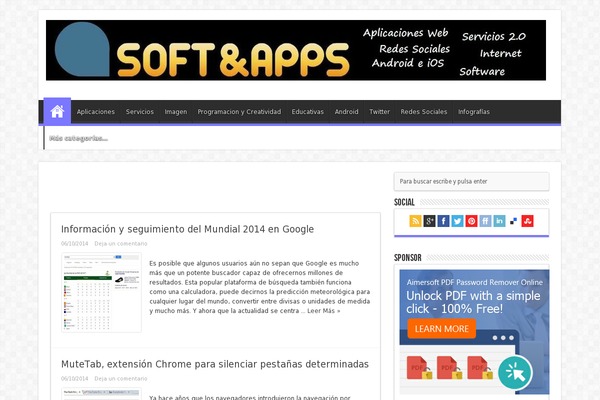Open article 'Información y seguimiento del Mundial 2014'

[187, 229]
